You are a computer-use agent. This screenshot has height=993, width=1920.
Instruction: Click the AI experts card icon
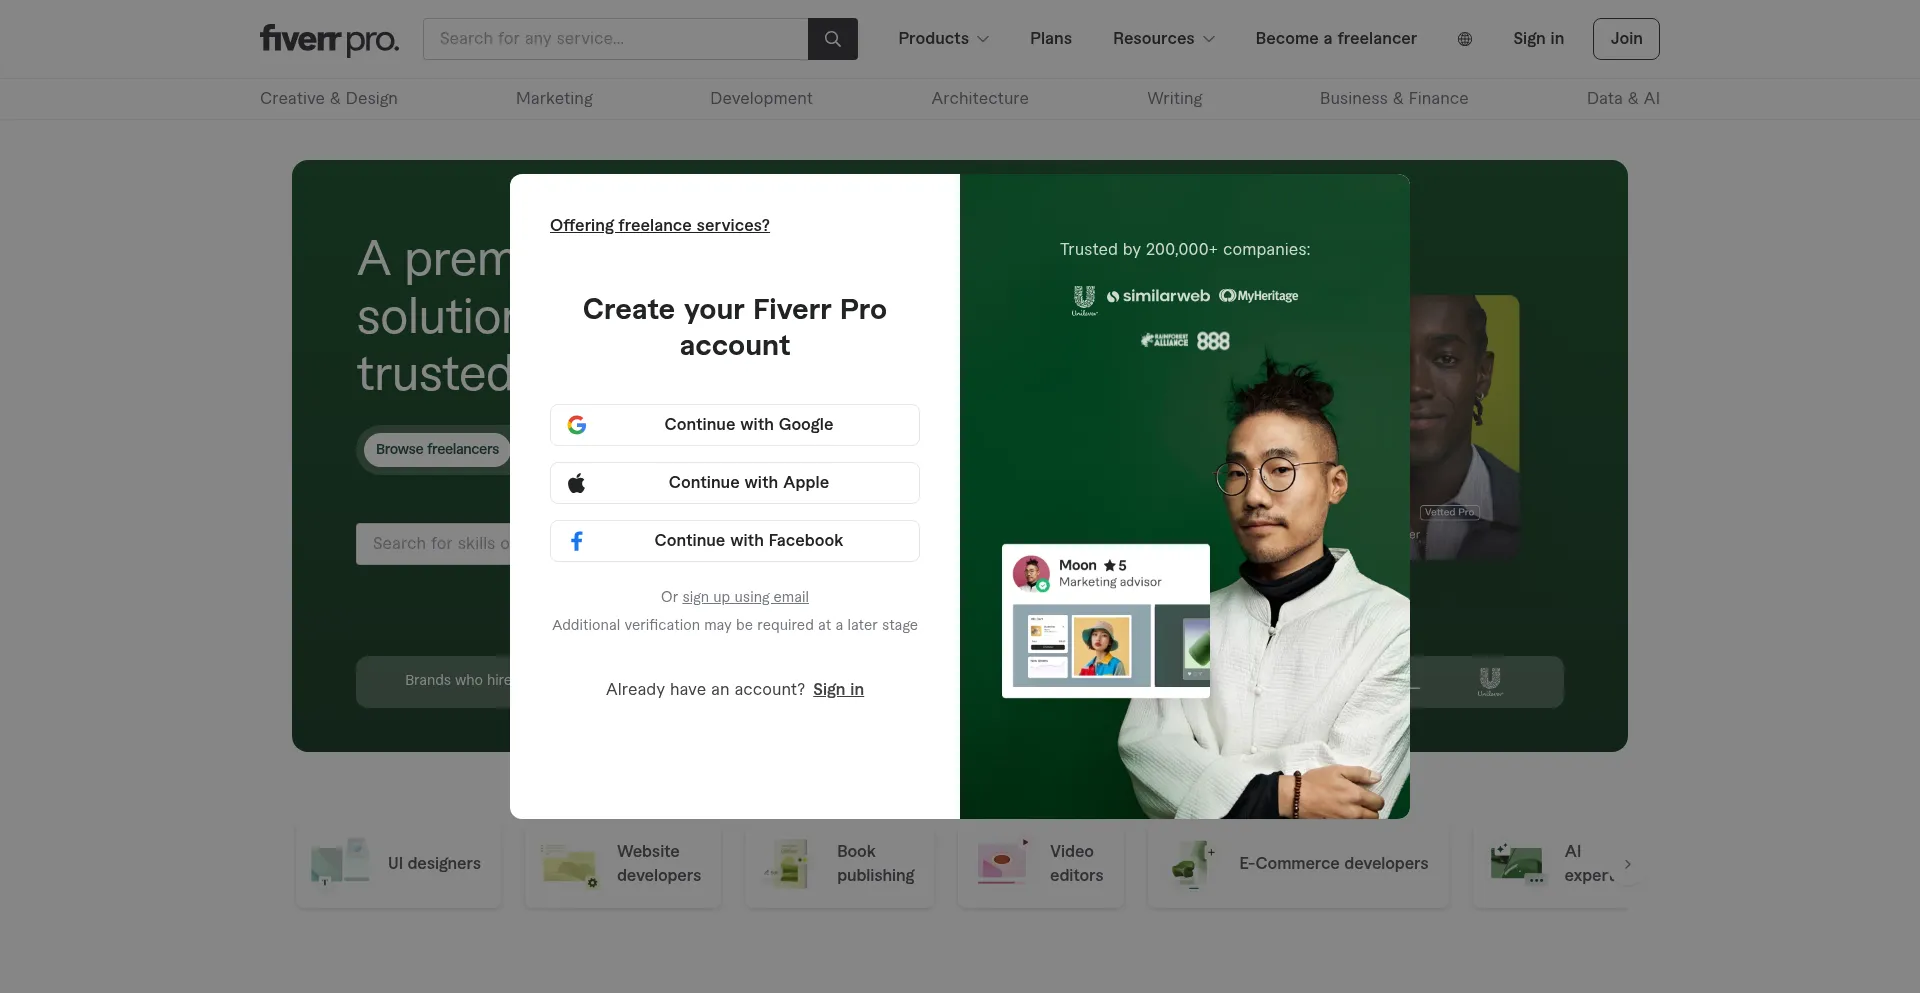point(1516,864)
